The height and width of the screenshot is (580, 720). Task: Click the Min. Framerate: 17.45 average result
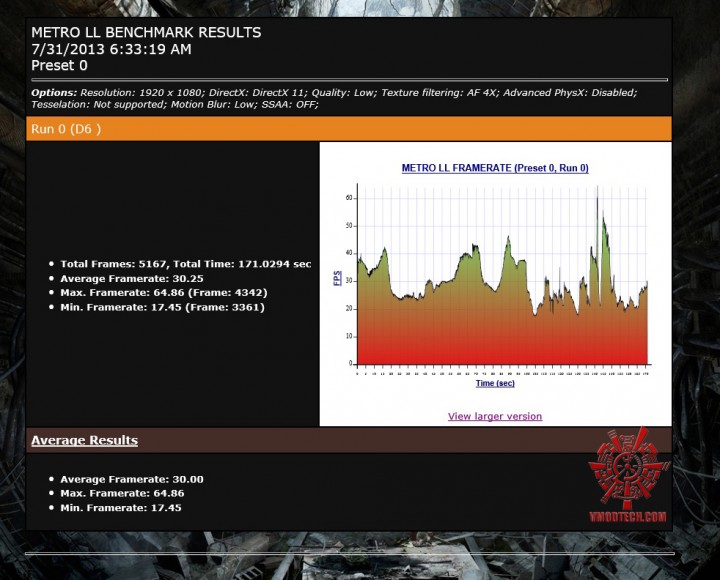121,508
